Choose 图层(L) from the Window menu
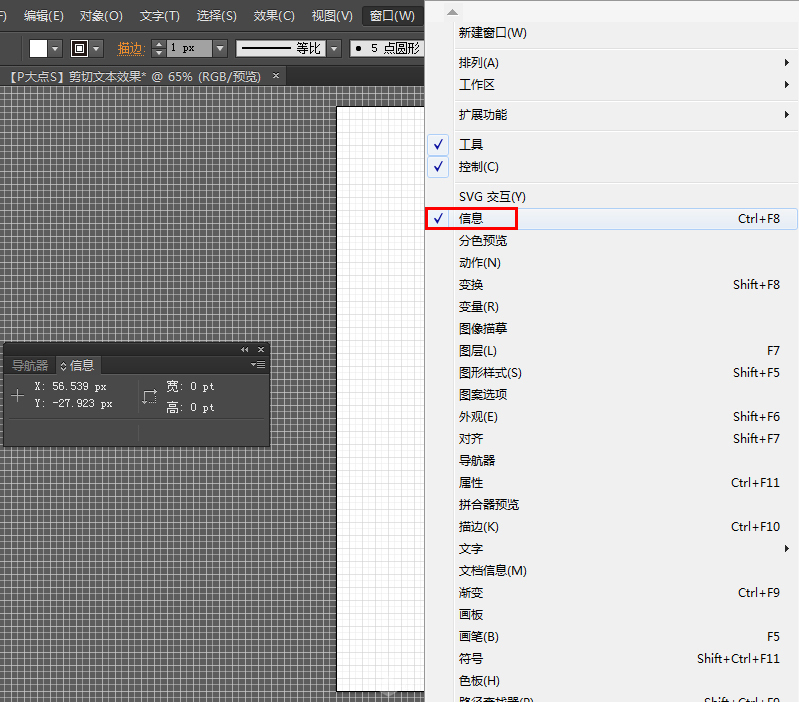Viewport: 799px width, 702px height. (x=478, y=351)
